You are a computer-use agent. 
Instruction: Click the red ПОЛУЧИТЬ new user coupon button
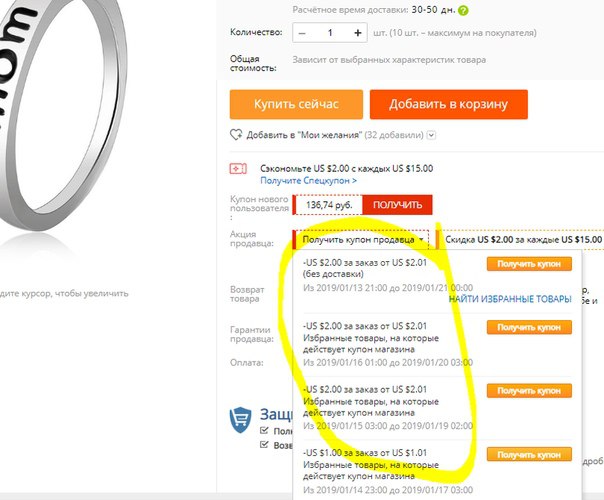click(397, 205)
